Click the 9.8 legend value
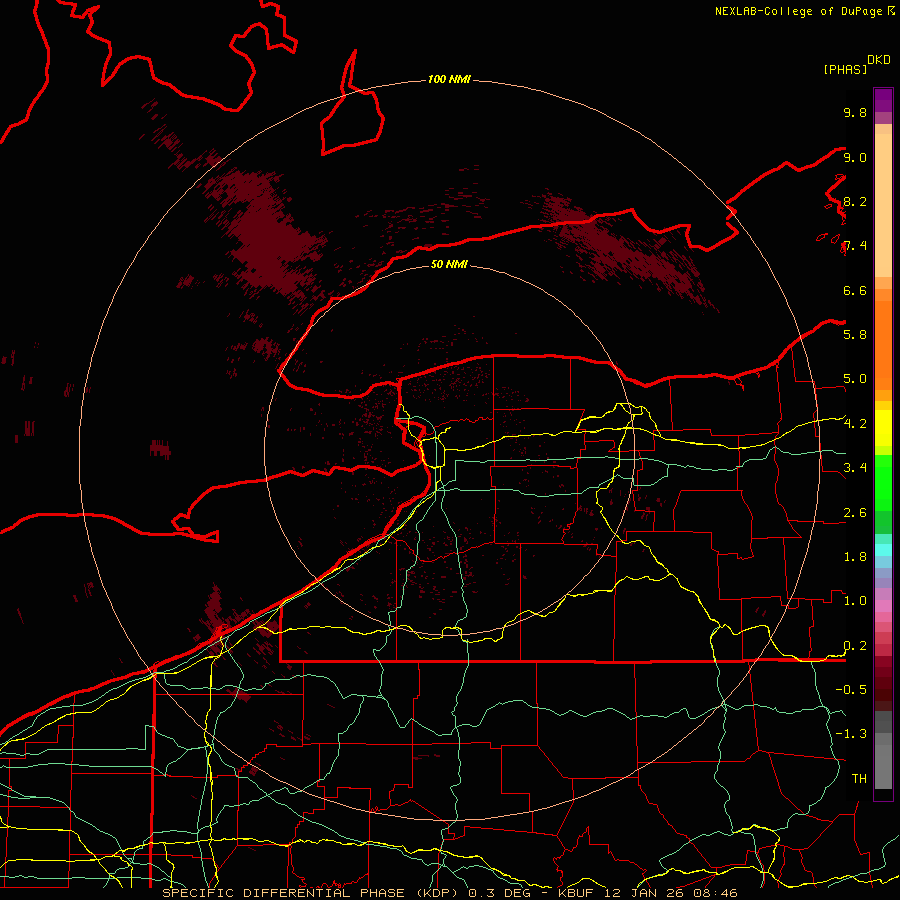The image size is (900, 900). click(x=855, y=112)
